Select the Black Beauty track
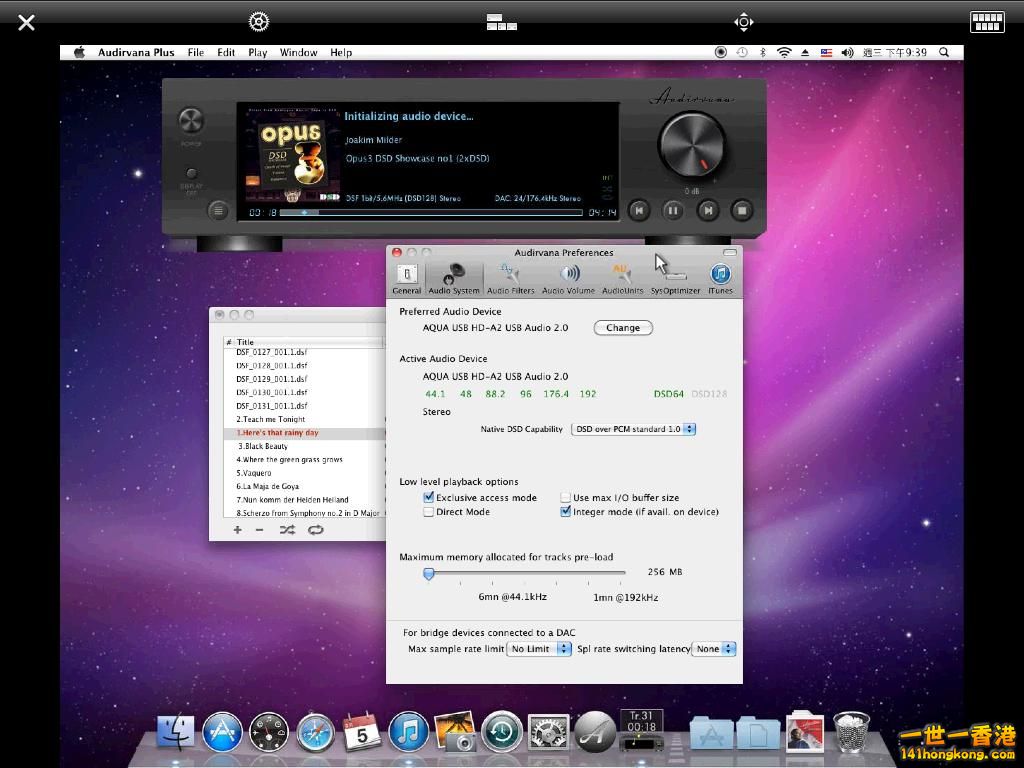 click(x=265, y=446)
